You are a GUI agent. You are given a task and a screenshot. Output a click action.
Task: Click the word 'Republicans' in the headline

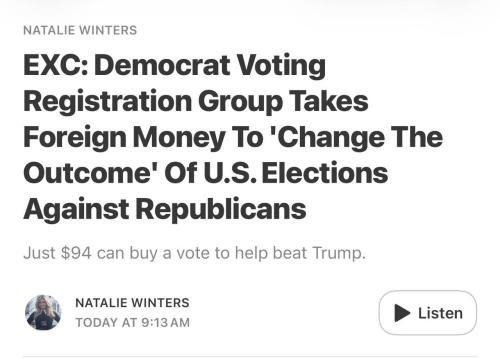[221, 209]
